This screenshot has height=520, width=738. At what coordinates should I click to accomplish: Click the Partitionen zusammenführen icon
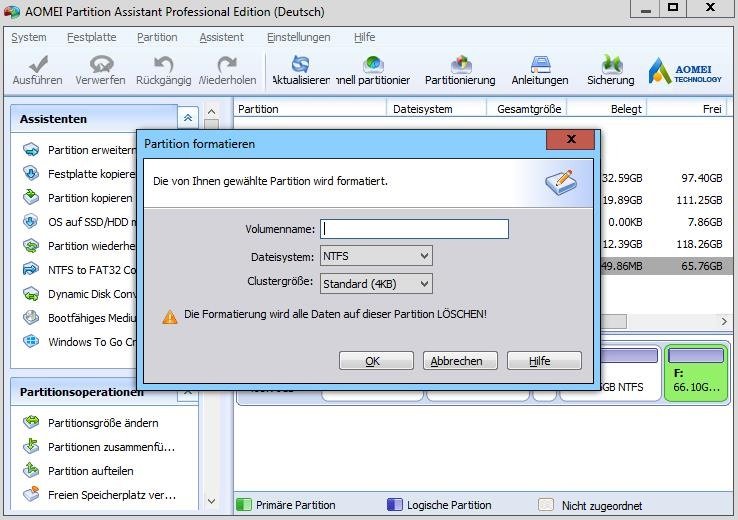click(x=31, y=447)
